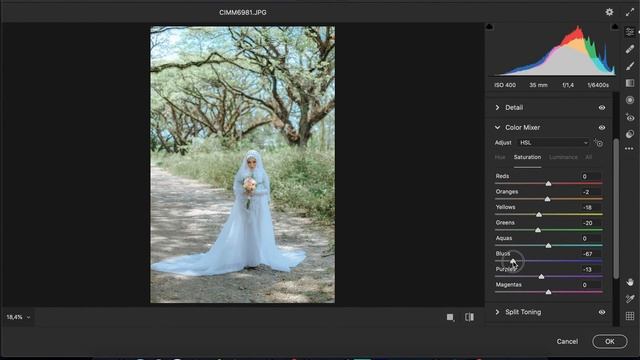Open Camera Raw preferences gear icon
Screen dimensions: 640x360
[609, 12]
